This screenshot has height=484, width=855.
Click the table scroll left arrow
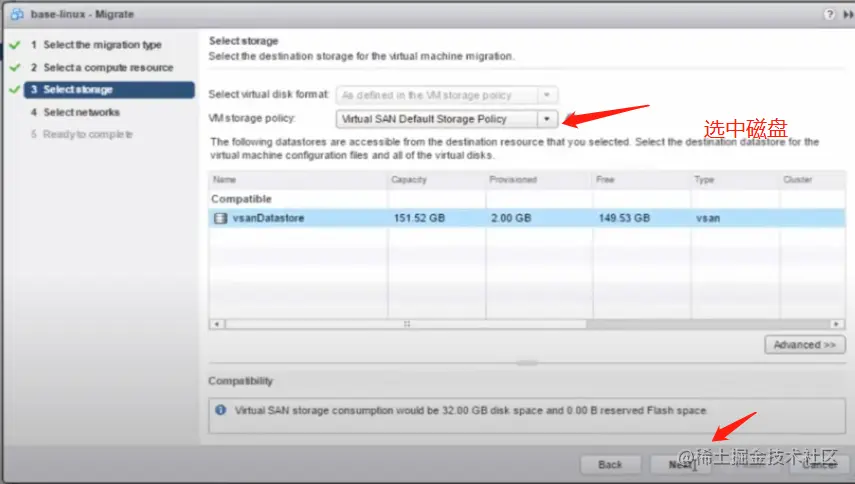pos(217,324)
